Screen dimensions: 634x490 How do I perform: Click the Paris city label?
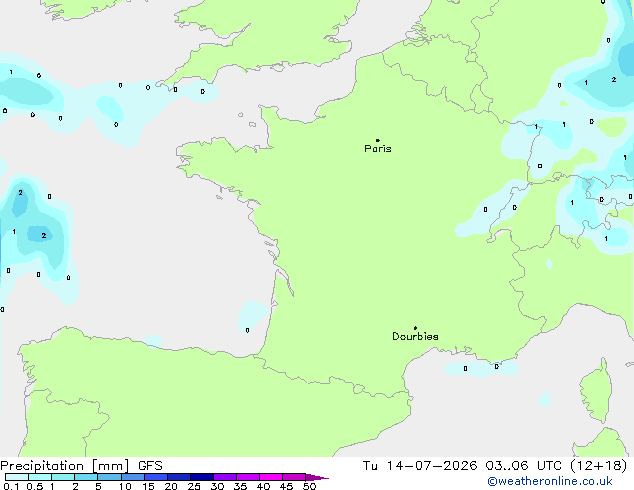click(378, 148)
